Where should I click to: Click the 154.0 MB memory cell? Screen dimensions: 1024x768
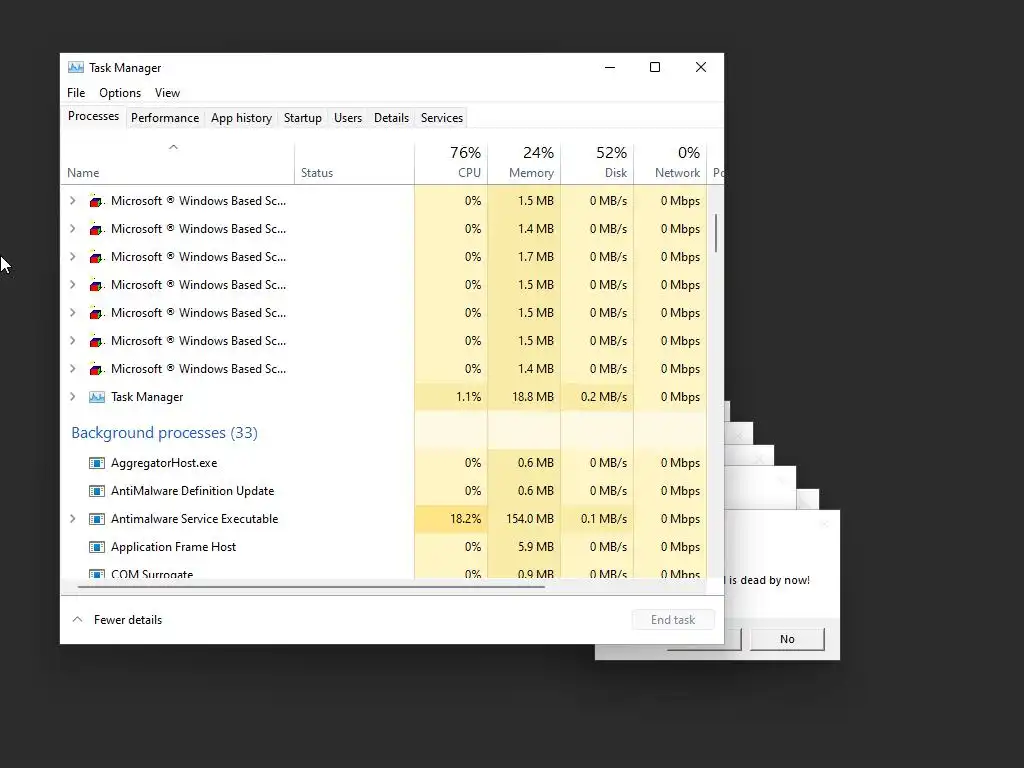pyautogui.click(x=524, y=519)
